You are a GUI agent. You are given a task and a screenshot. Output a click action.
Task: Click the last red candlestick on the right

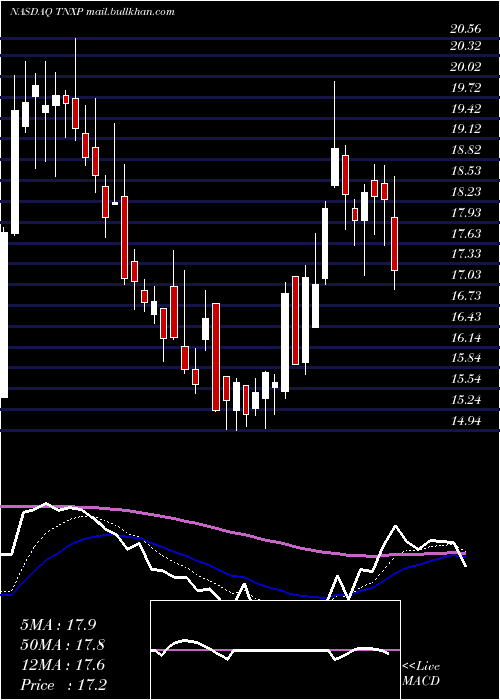395,244
